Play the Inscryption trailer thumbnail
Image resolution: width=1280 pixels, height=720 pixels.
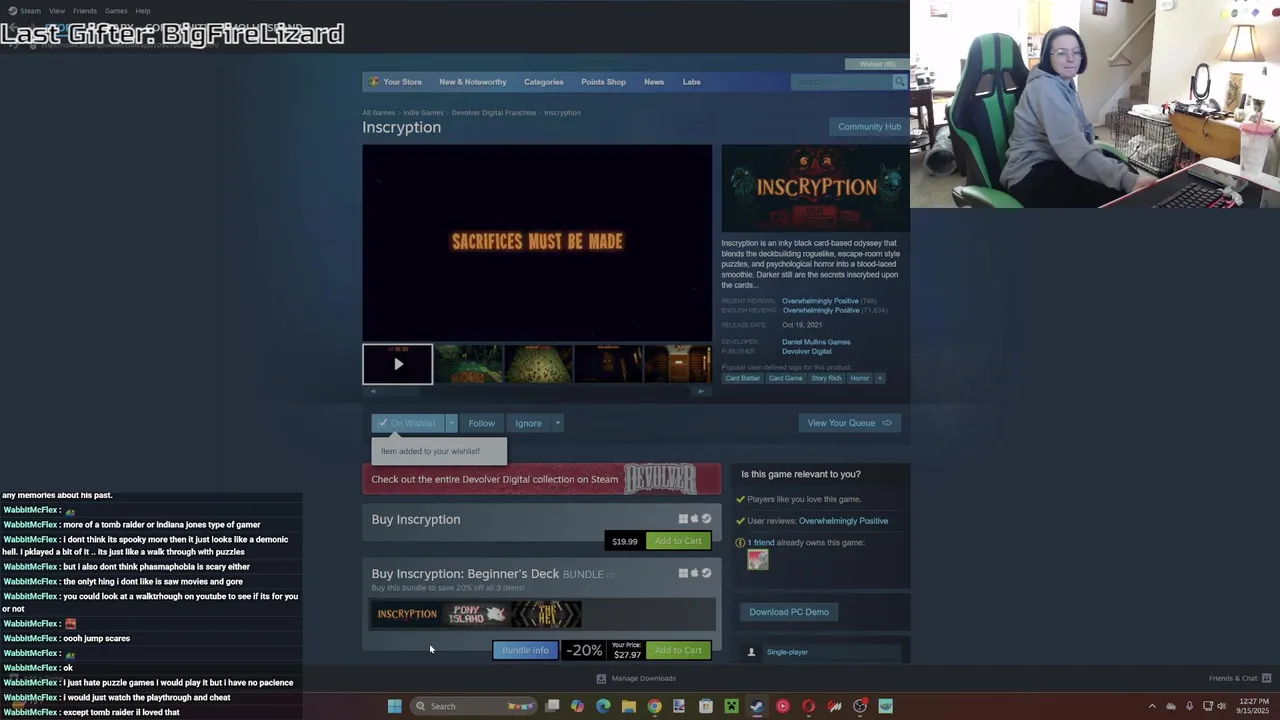coord(397,364)
